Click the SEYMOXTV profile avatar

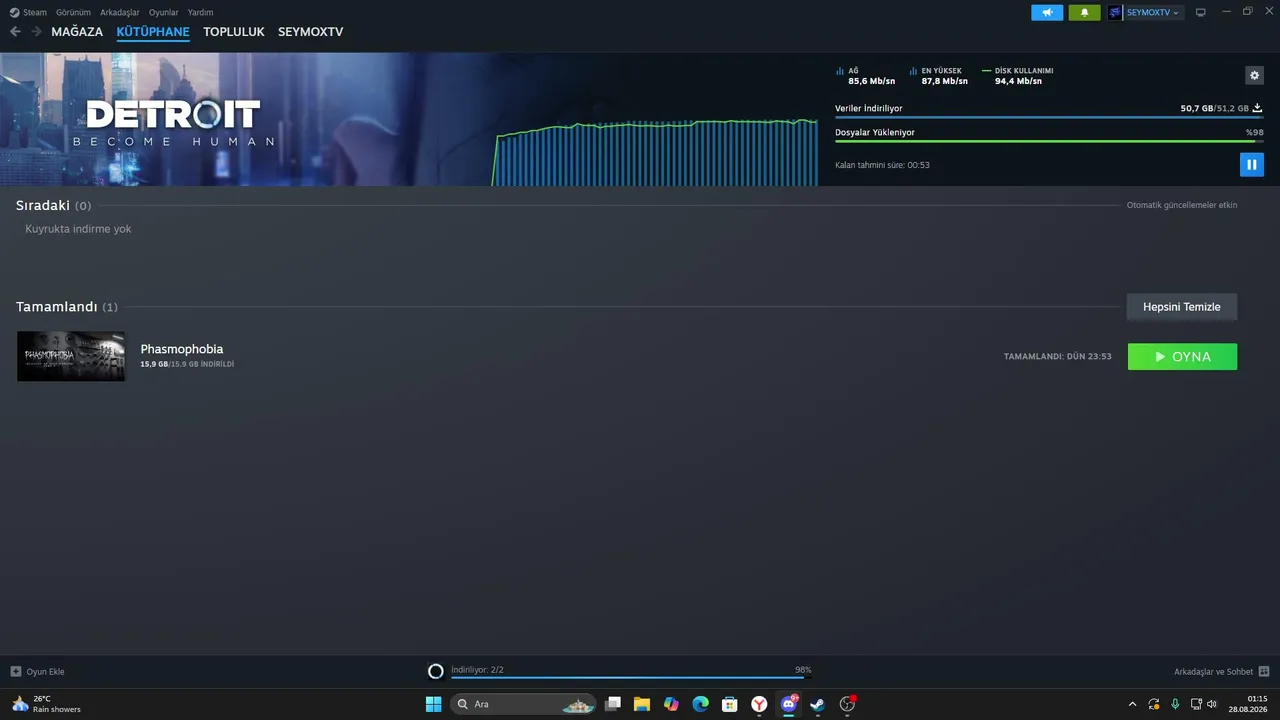(x=1115, y=12)
